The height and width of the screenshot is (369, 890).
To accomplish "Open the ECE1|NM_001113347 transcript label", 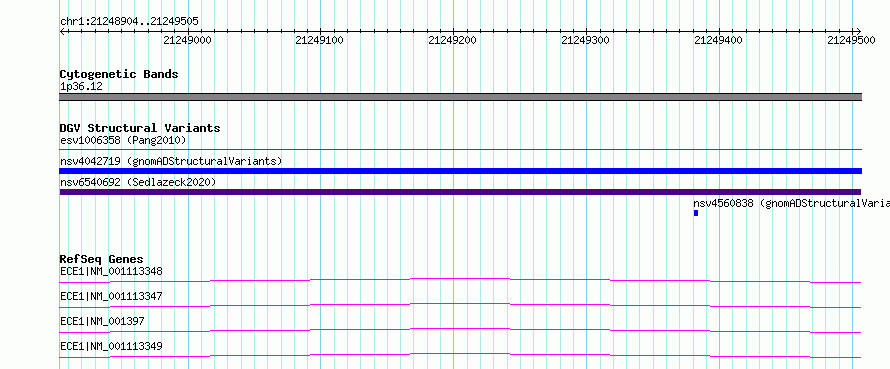I will pos(111,296).
